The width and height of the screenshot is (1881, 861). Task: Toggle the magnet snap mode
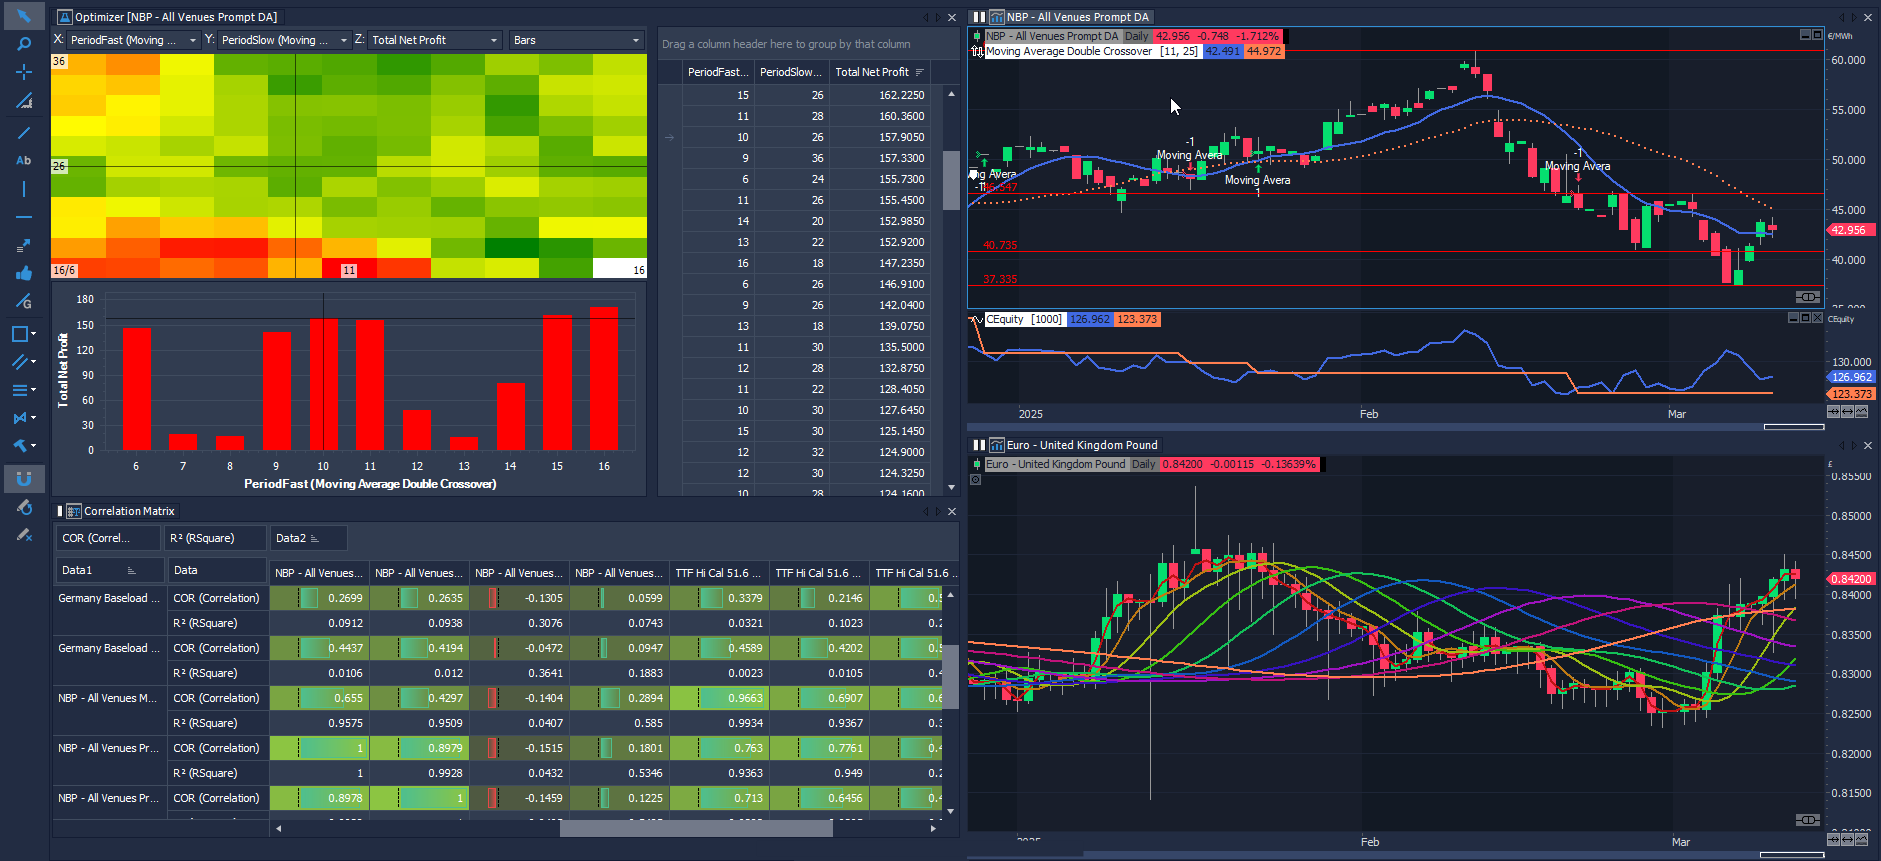pyautogui.click(x=24, y=479)
